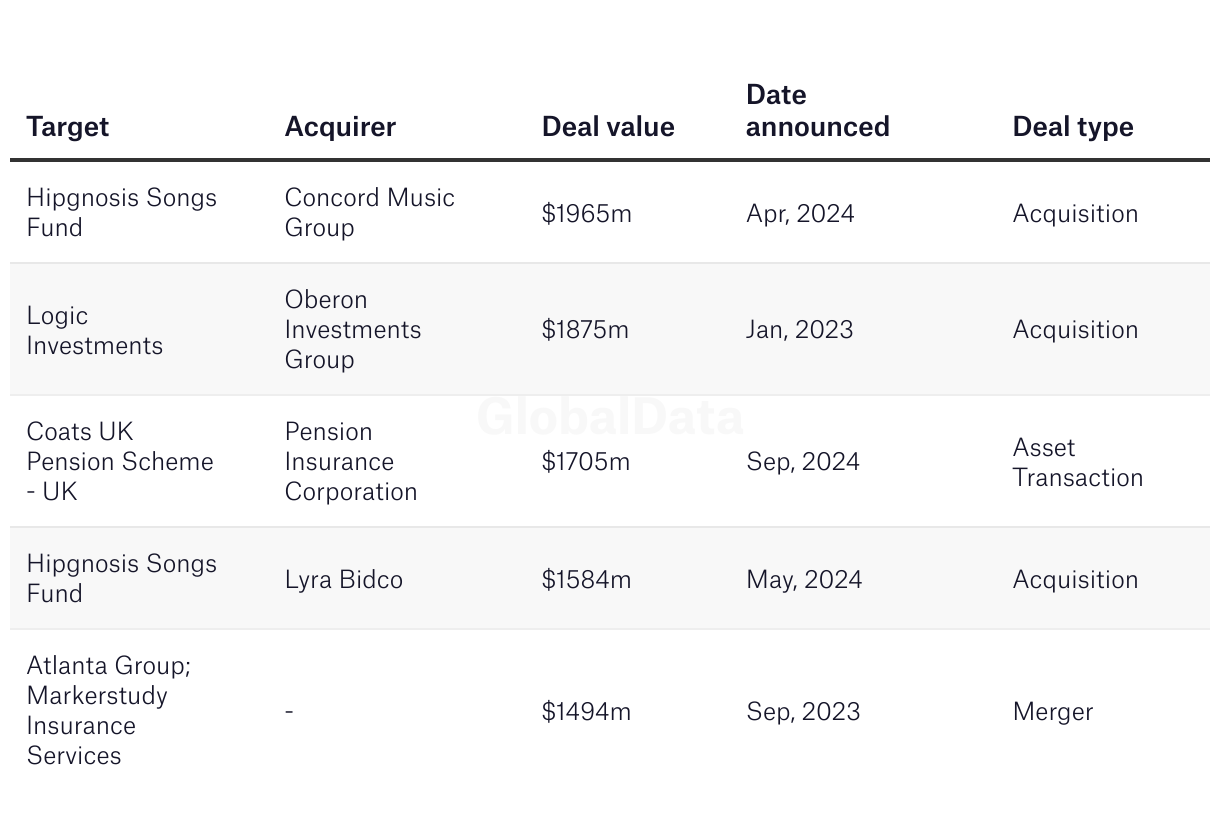The height and width of the screenshot is (832, 1220).
Task: Click the Lyra Bidco acquirer cell
Action: point(344,580)
